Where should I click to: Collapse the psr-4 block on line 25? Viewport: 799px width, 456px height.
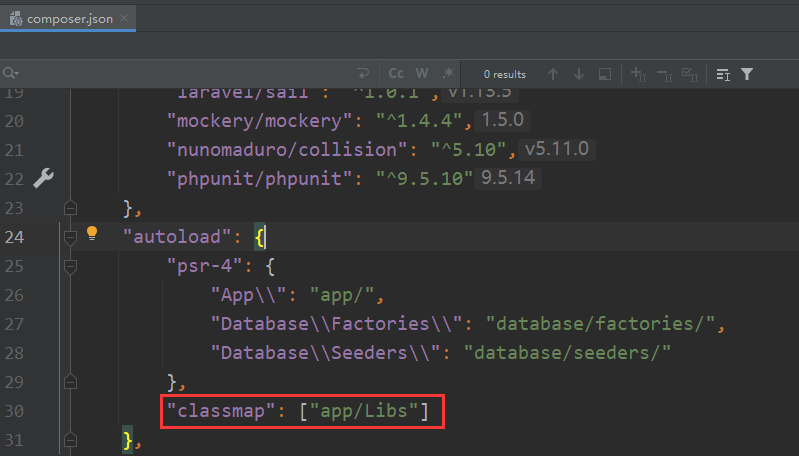click(70, 266)
